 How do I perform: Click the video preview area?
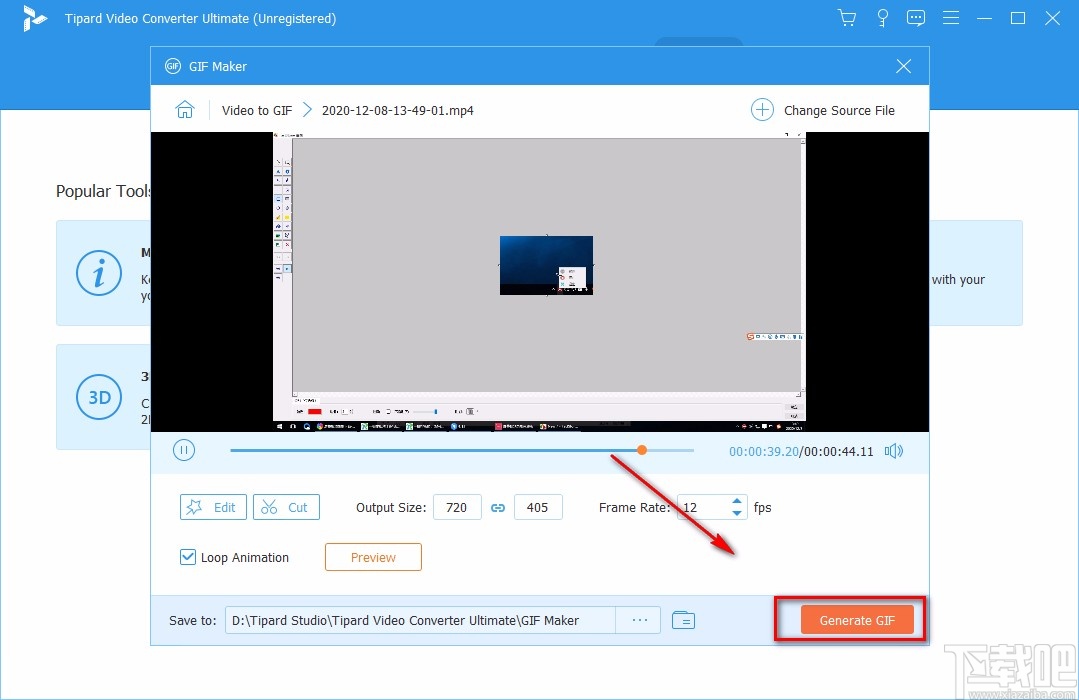[540, 282]
